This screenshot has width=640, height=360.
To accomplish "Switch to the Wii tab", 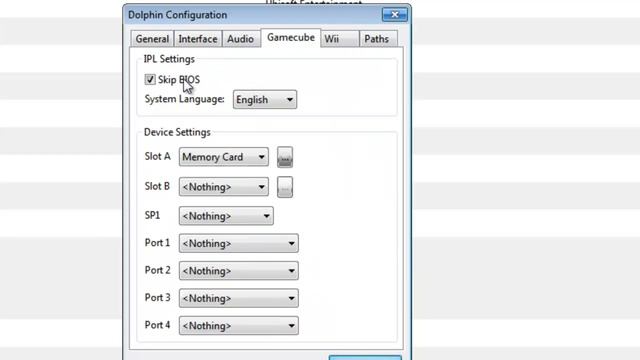I will pyautogui.click(x=340, y=39).
